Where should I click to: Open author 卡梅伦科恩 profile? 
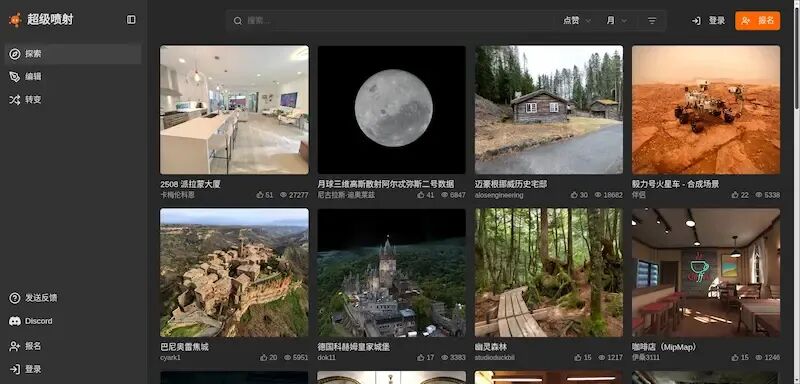[177, 195]
